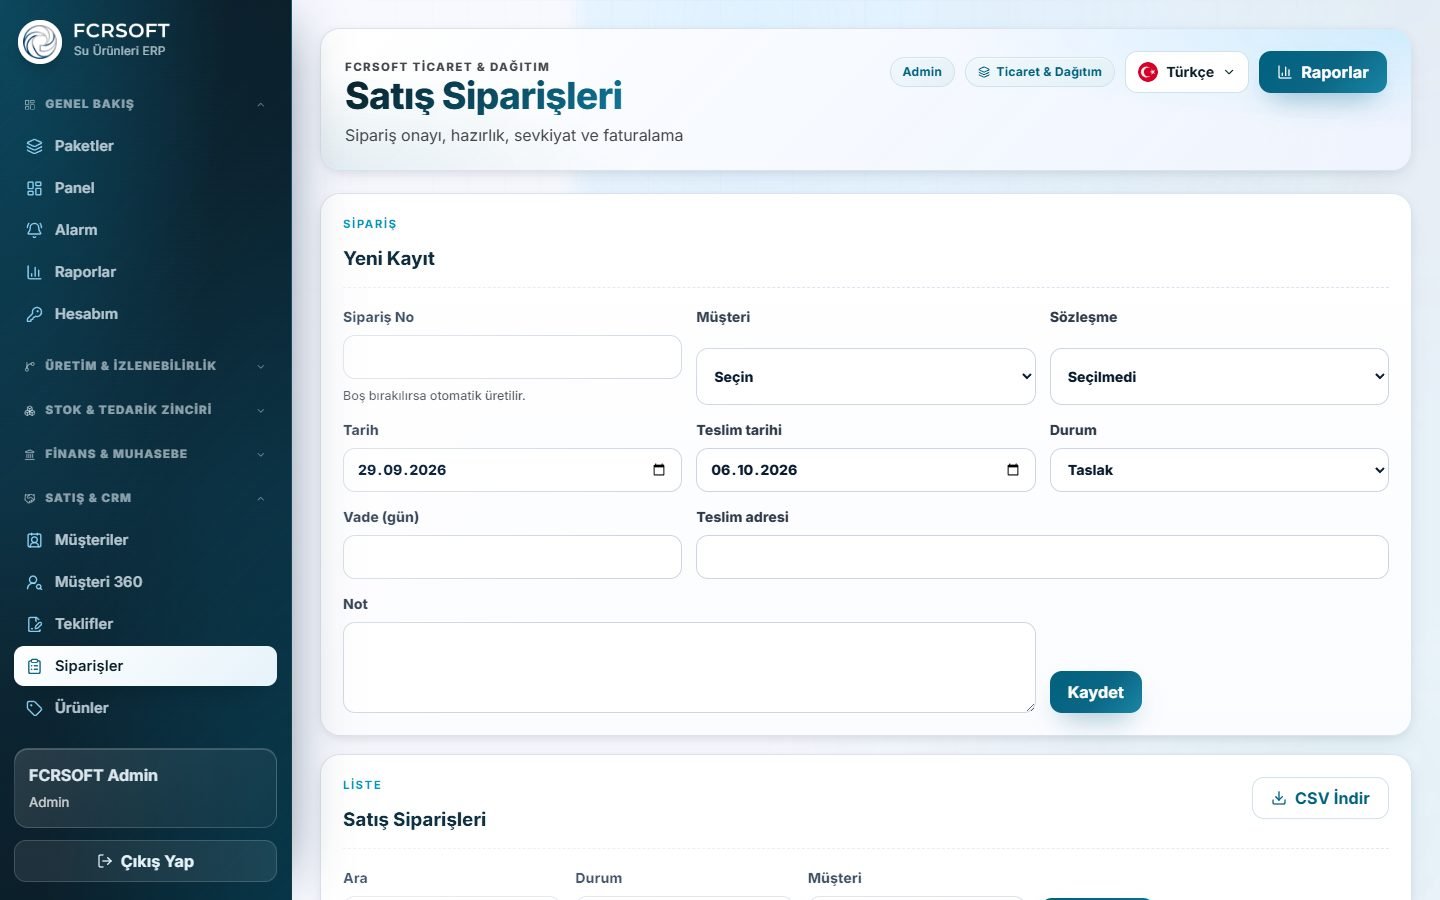
Task: Click the Ticaret & Dağıtım badge
Action: point(1040,72)
